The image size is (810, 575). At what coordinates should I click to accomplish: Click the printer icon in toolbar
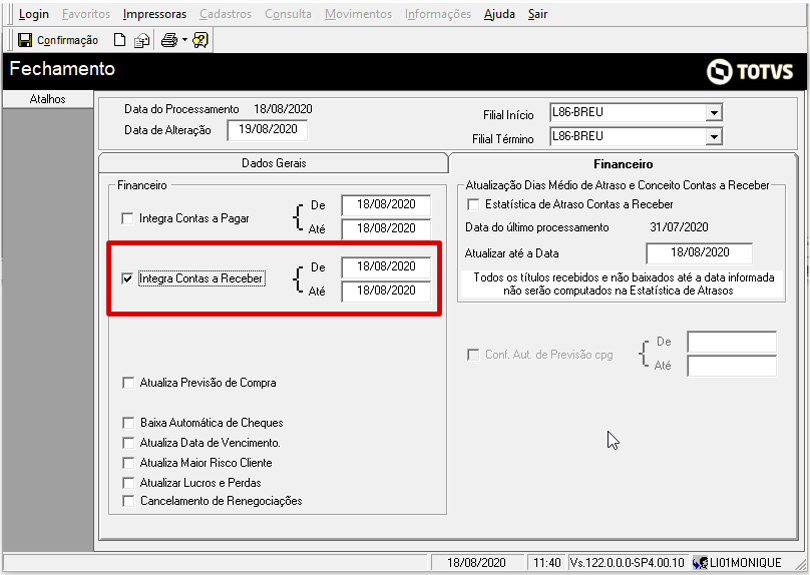(x=169, y=40)
